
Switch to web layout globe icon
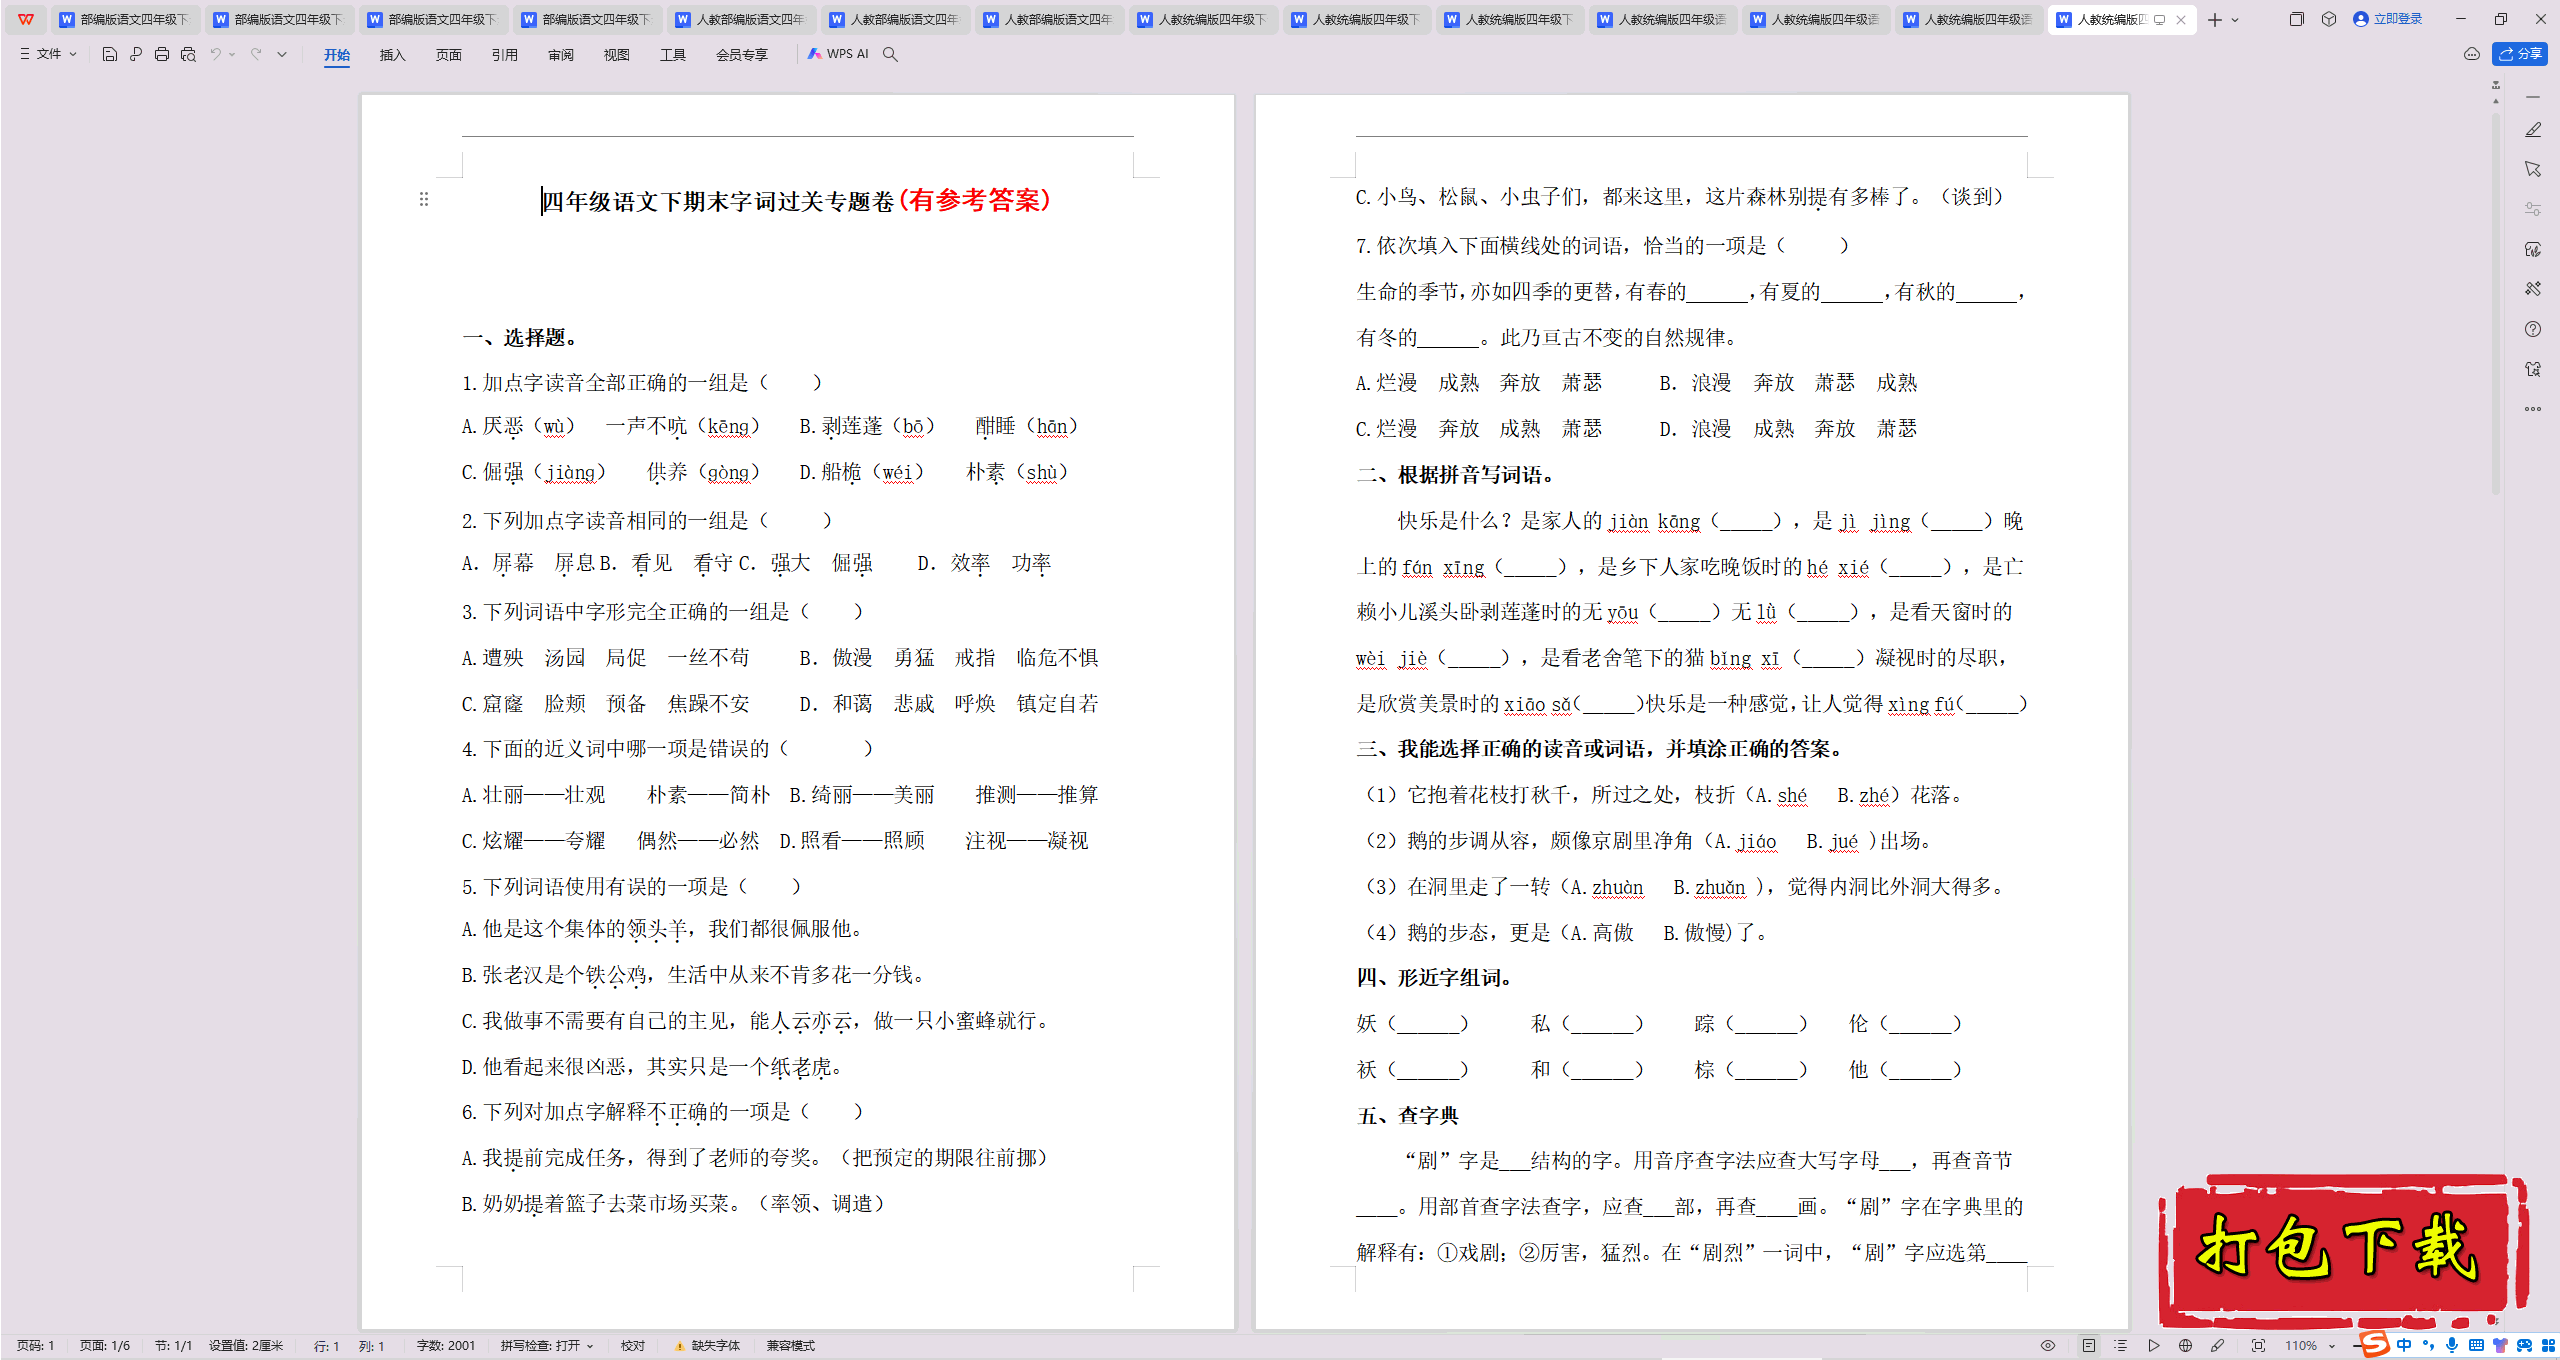(2185, 1345)
